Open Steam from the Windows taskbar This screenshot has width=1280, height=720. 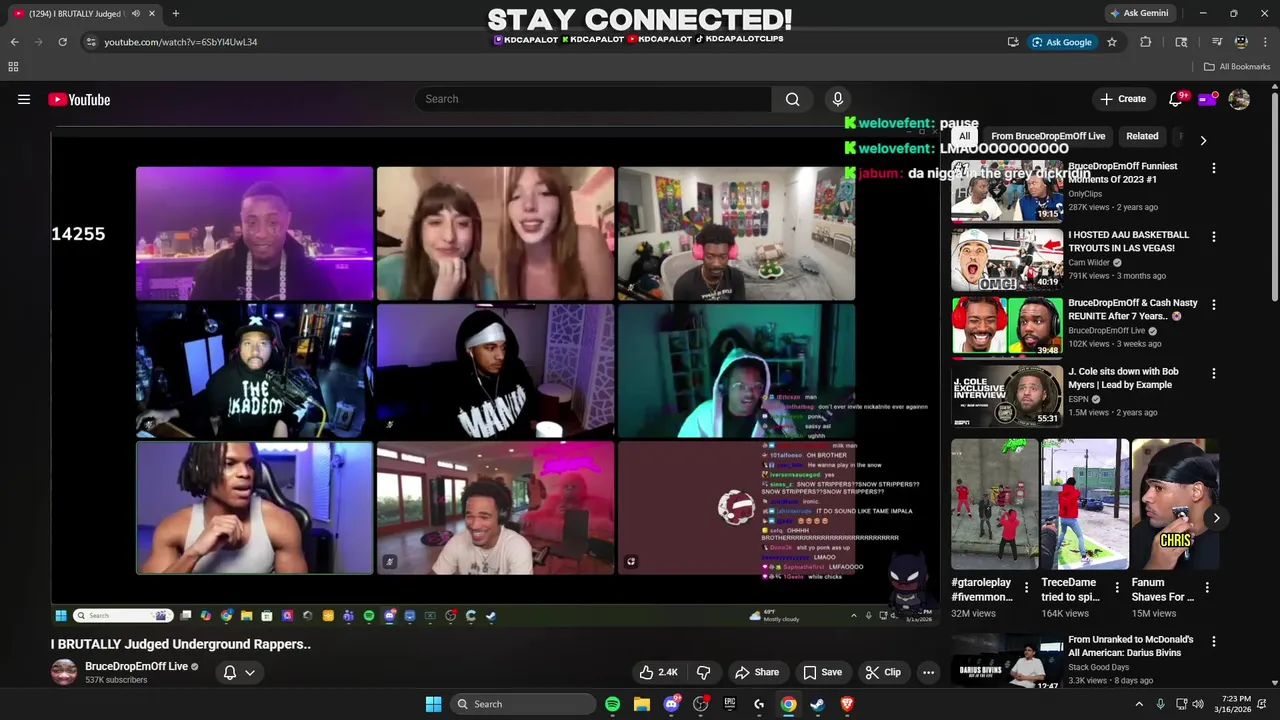817,704
